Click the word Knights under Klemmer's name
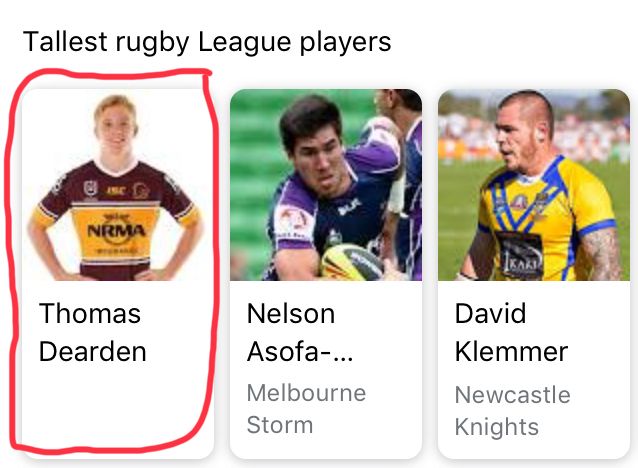 tap(497, 427)
